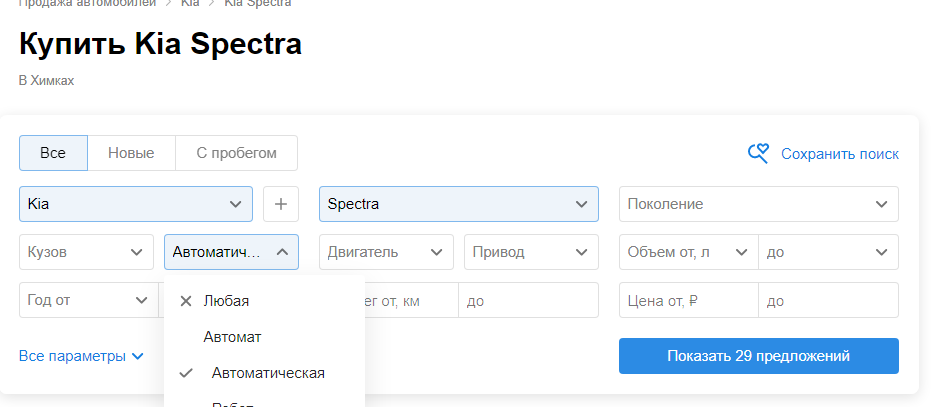Open Kia breadcrumb link
Image resolution: width=931 pixels, height=407 pixels.
coord(190,3)
